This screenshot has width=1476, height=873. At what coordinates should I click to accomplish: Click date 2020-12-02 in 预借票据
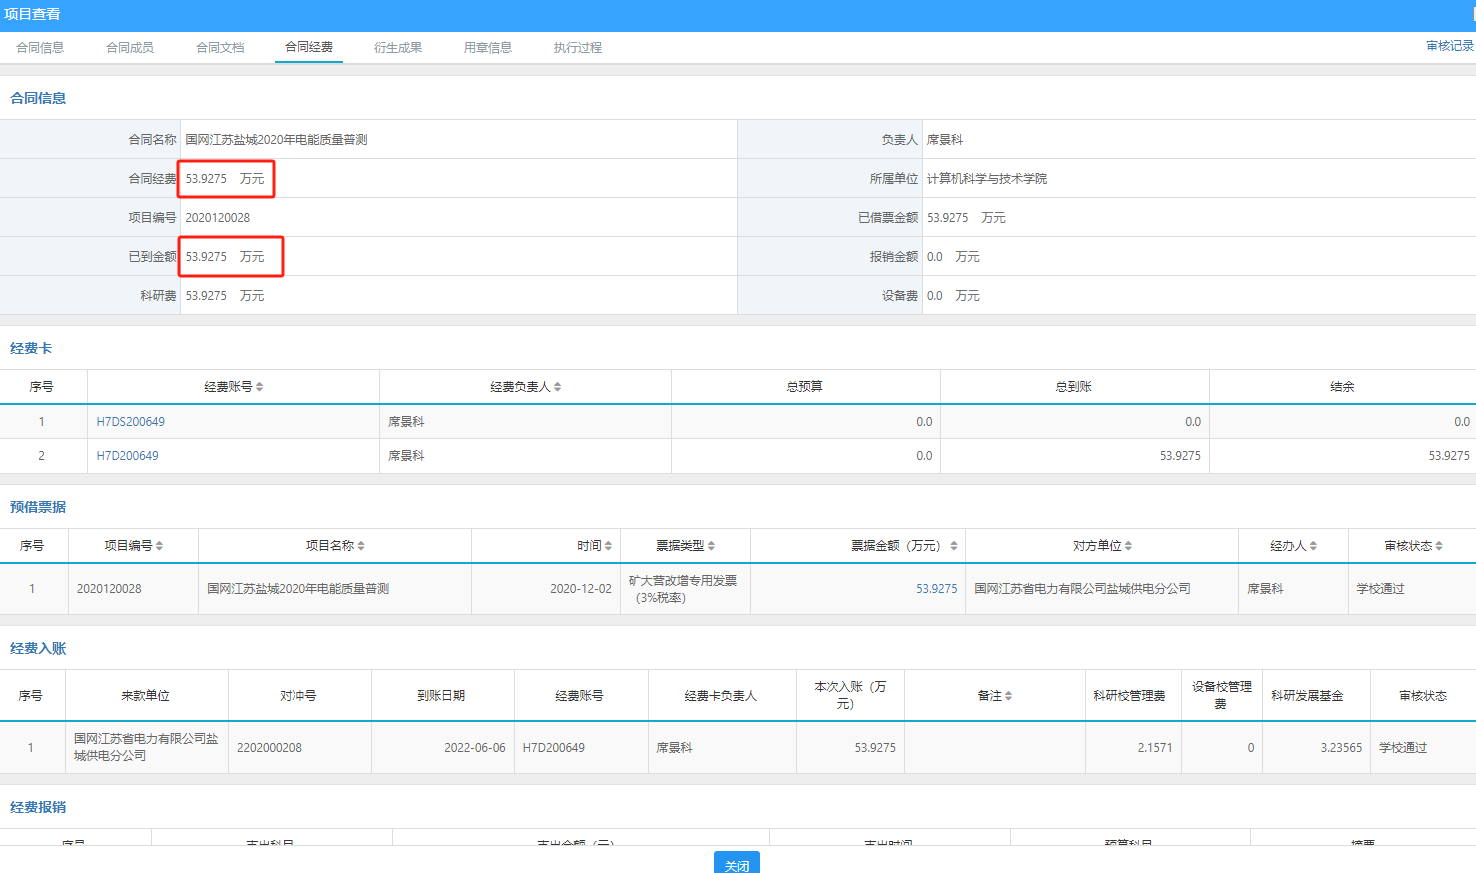(581, 589)
